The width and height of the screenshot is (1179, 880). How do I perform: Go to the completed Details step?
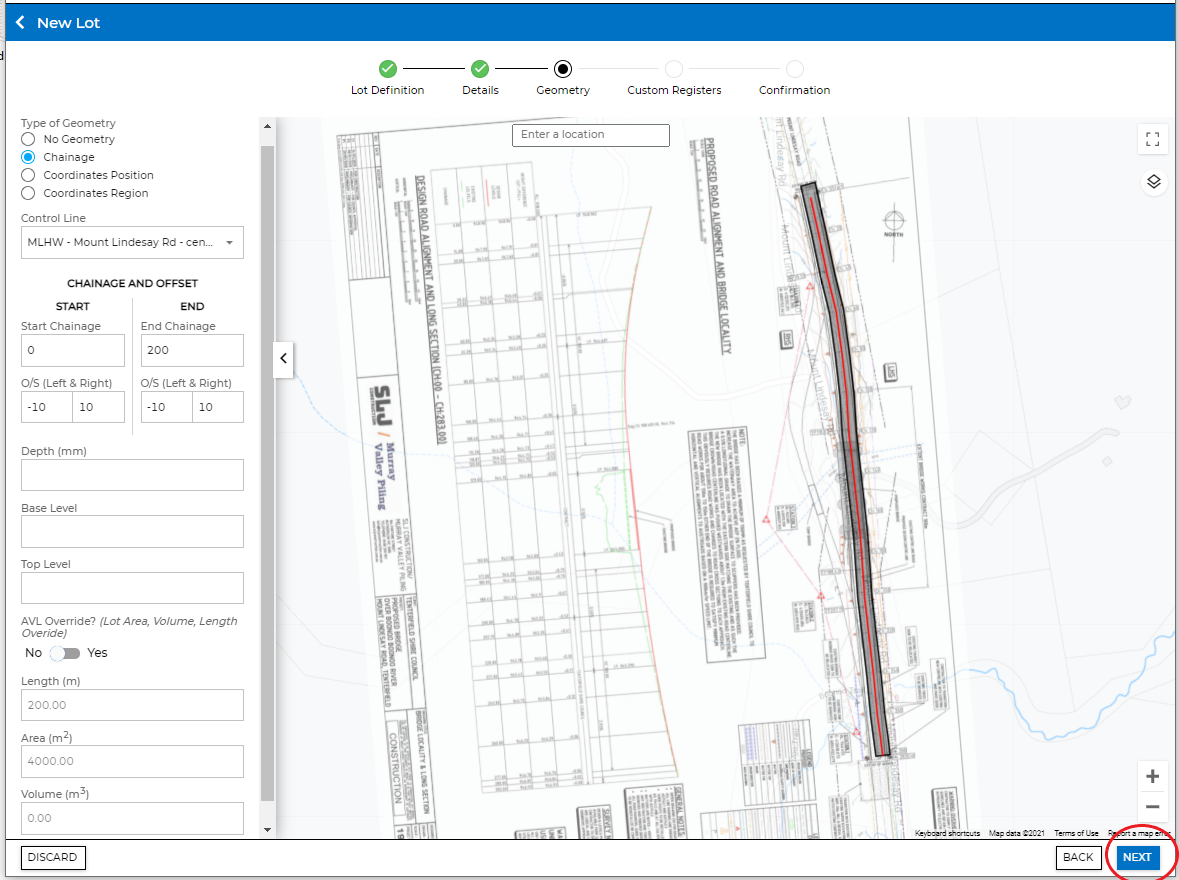(480, 69)
